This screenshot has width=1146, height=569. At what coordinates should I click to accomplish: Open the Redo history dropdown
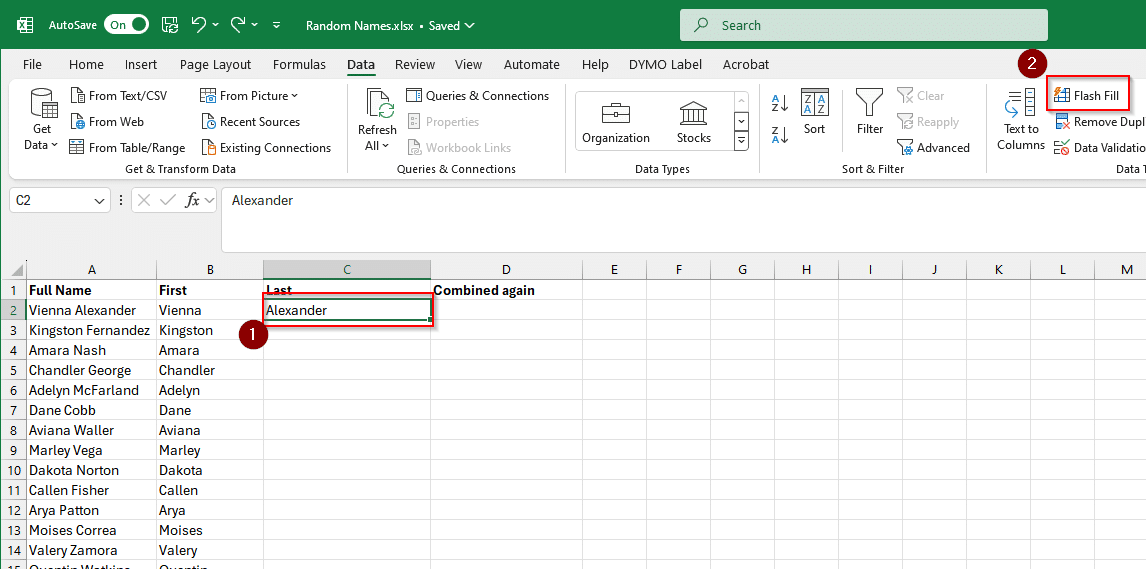click(255, 25)
